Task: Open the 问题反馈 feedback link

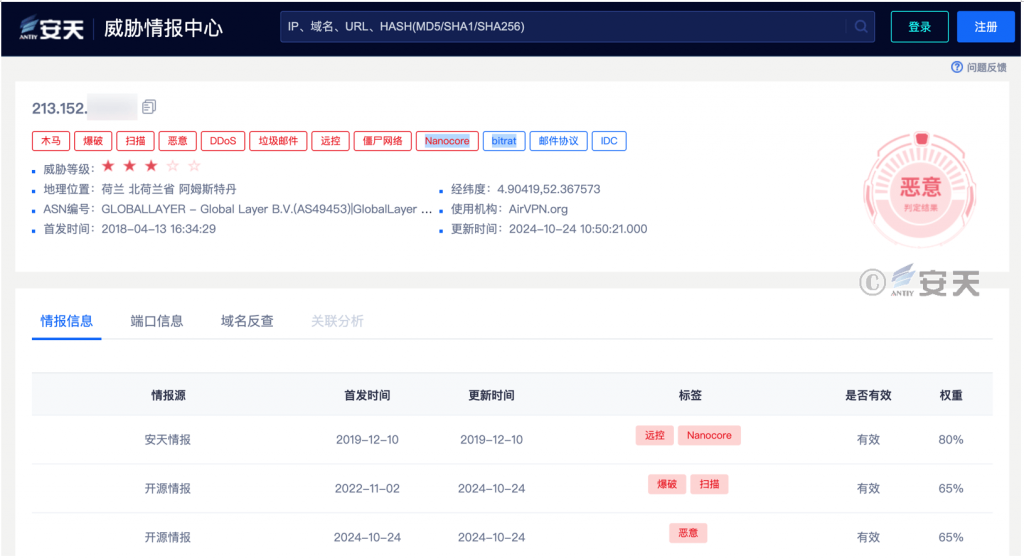Action: (986, 67)
